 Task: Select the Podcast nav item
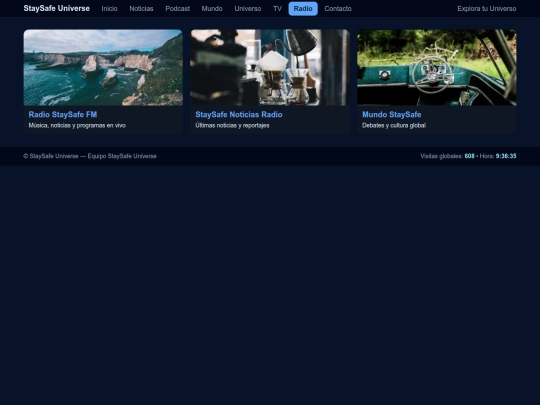[177, 9]
